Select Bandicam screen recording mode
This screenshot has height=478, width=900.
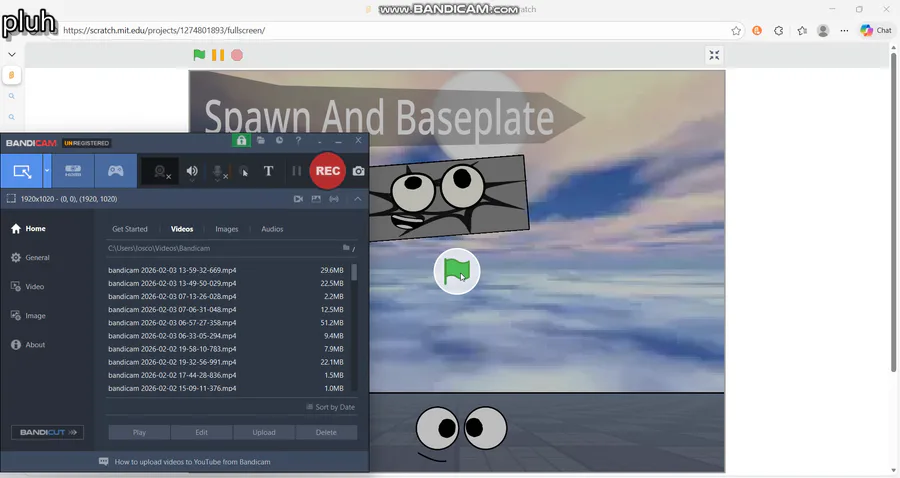coord(22,171)
